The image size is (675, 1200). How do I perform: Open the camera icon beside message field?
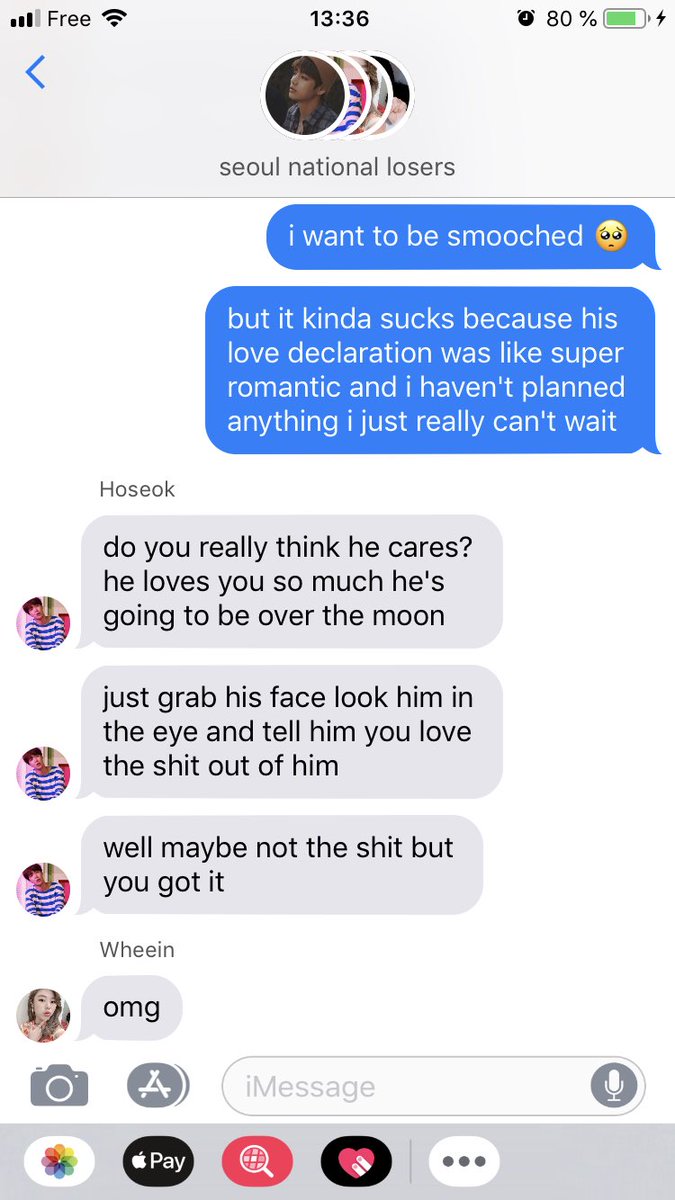[x=59, y=1085]
